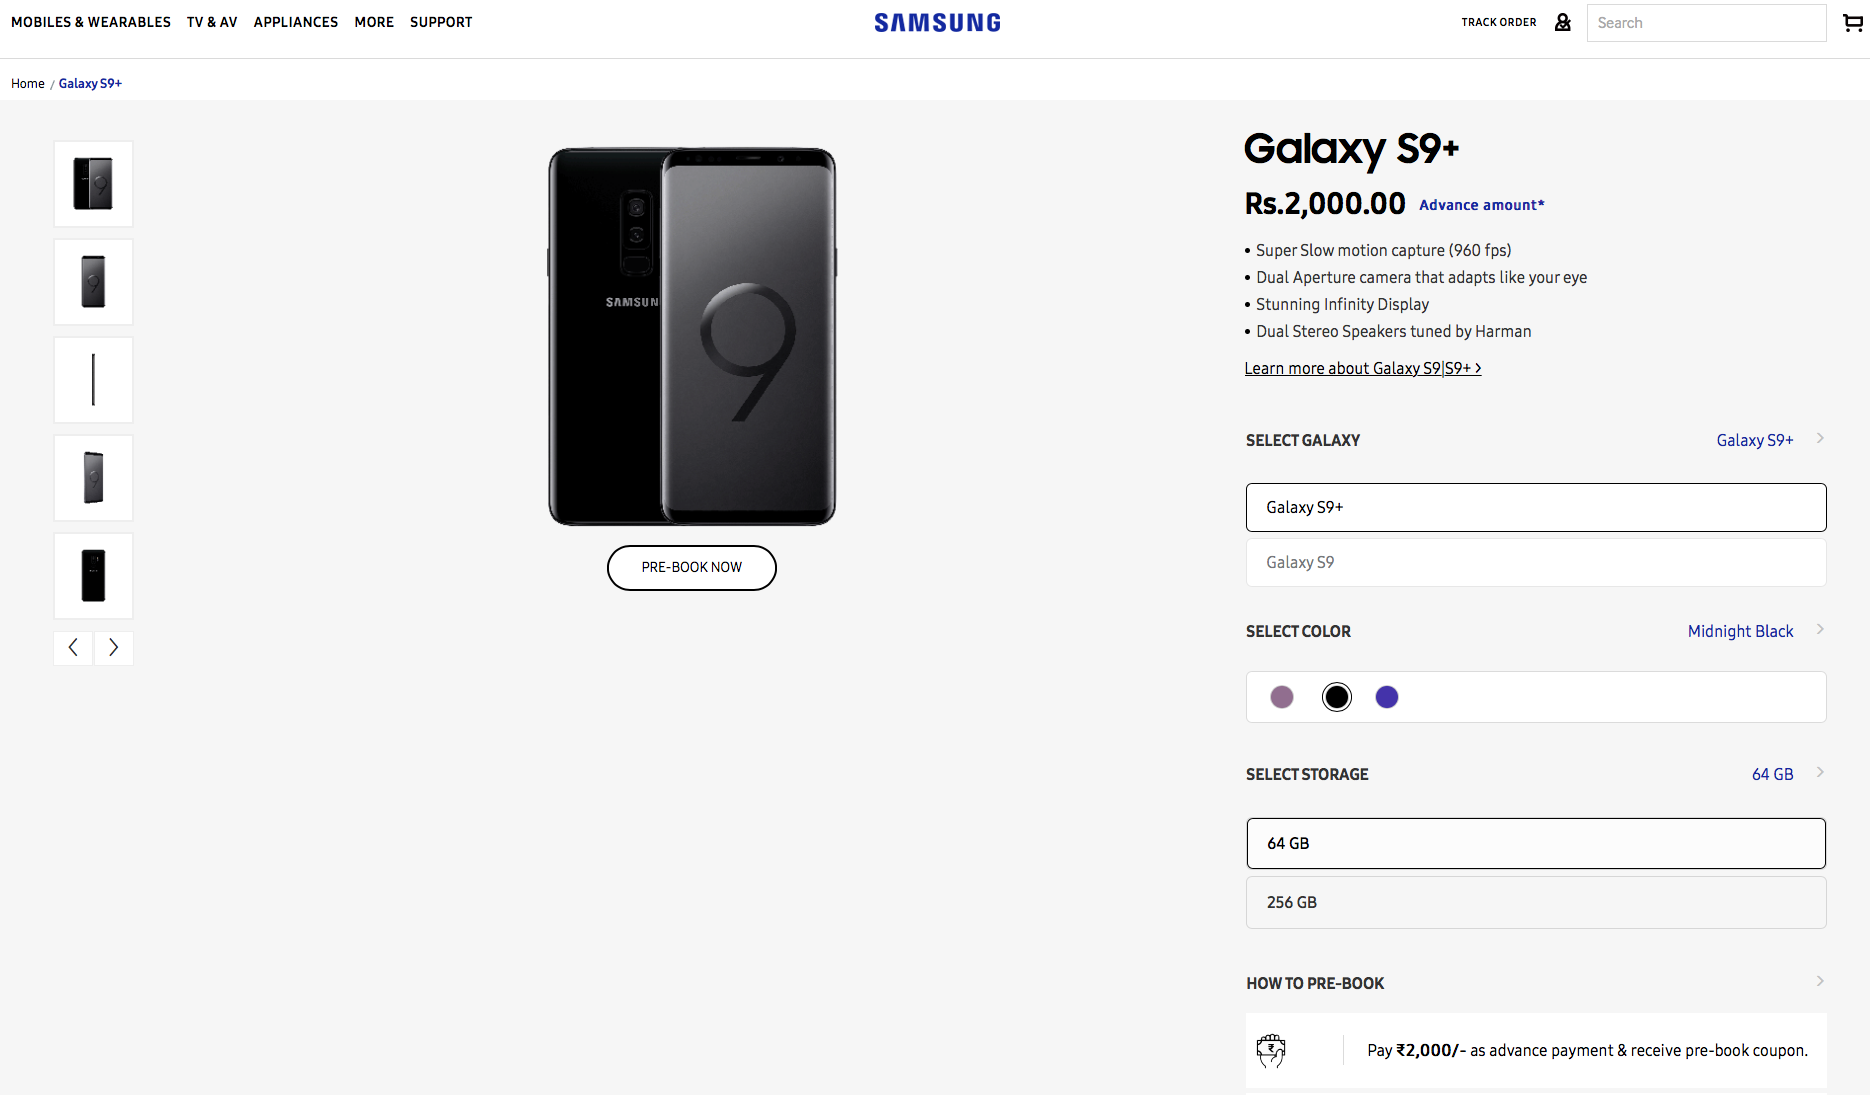The height and width of the screenshot is (1095, 1870).
Task: Click the Samsung logo
Action: coord(937,23)
